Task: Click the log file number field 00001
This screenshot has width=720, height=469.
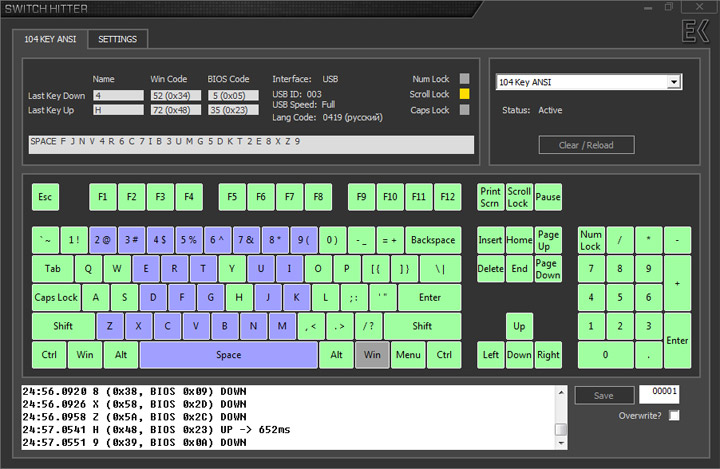Action: 659,393
